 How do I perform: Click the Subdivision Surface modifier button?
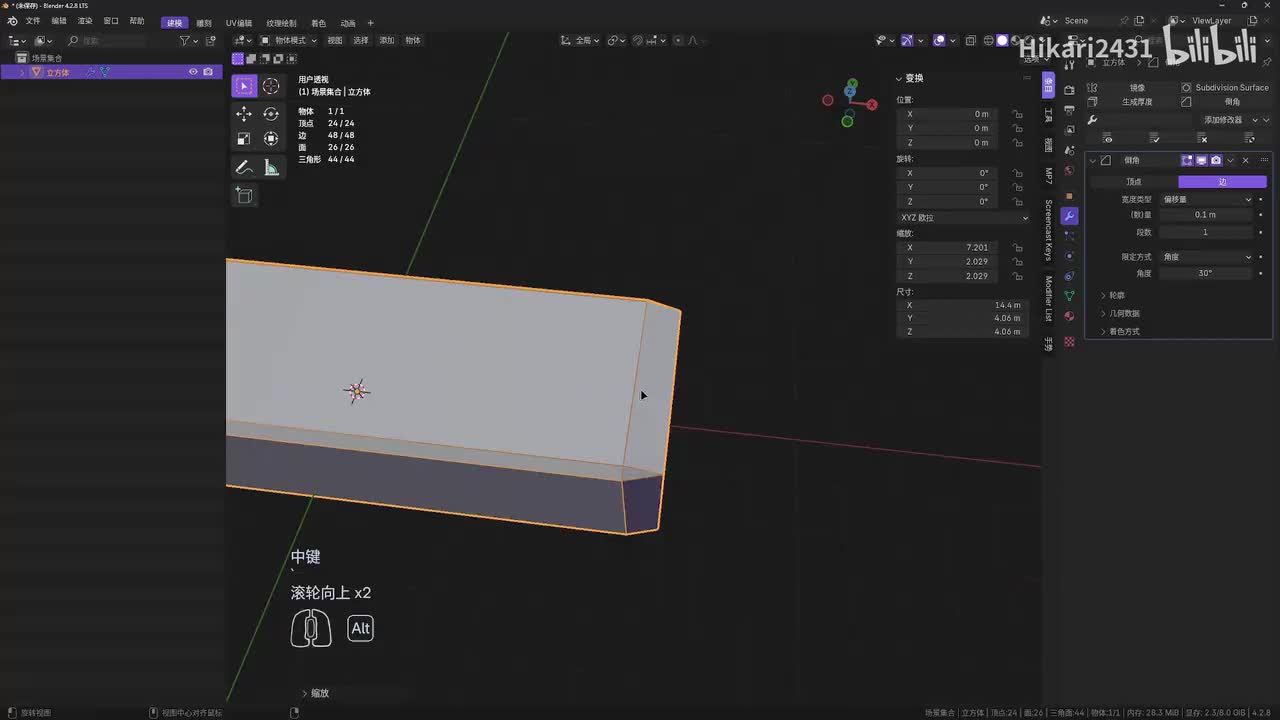(x=1225, y=88)
